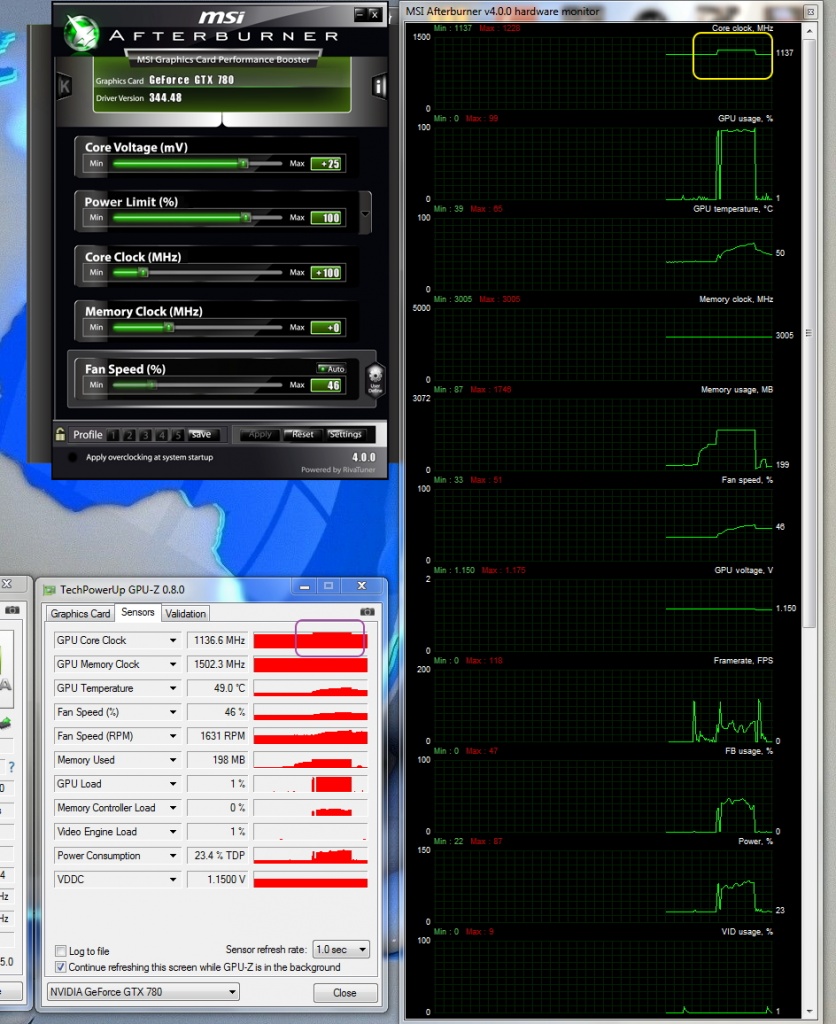Open the GPU Load sensor dropdown

(x=173, y=784)
